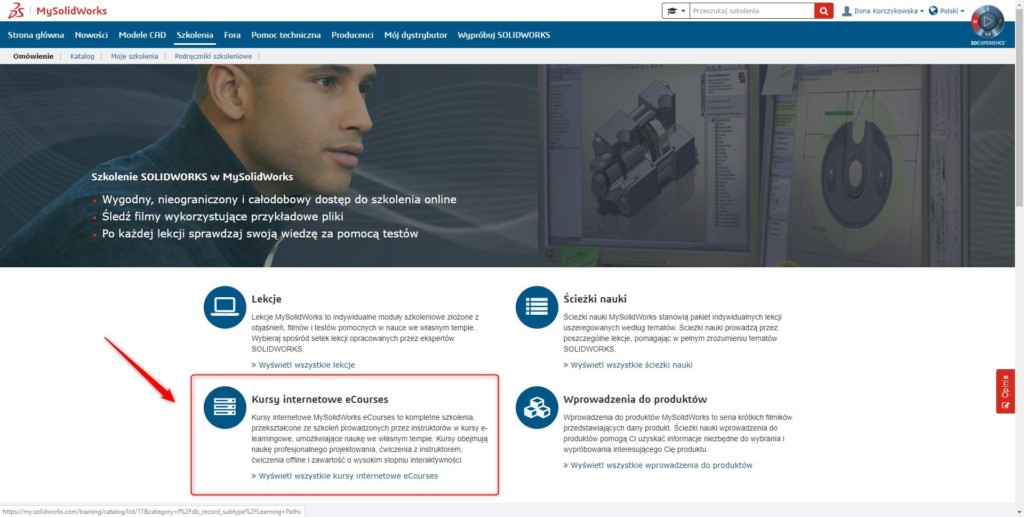Click Wypróbuj SOLIDWORKS in navigation
The height and width of the screenshot is (517, 1024).
(x=504, y=35)
